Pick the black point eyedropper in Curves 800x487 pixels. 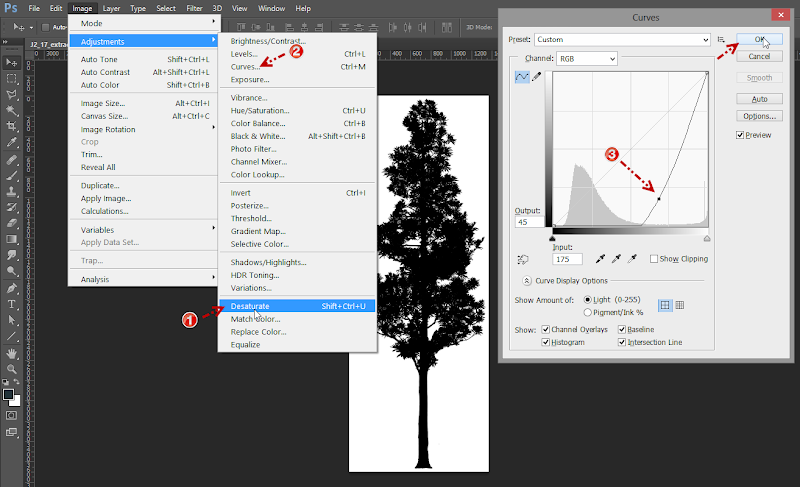601,259
